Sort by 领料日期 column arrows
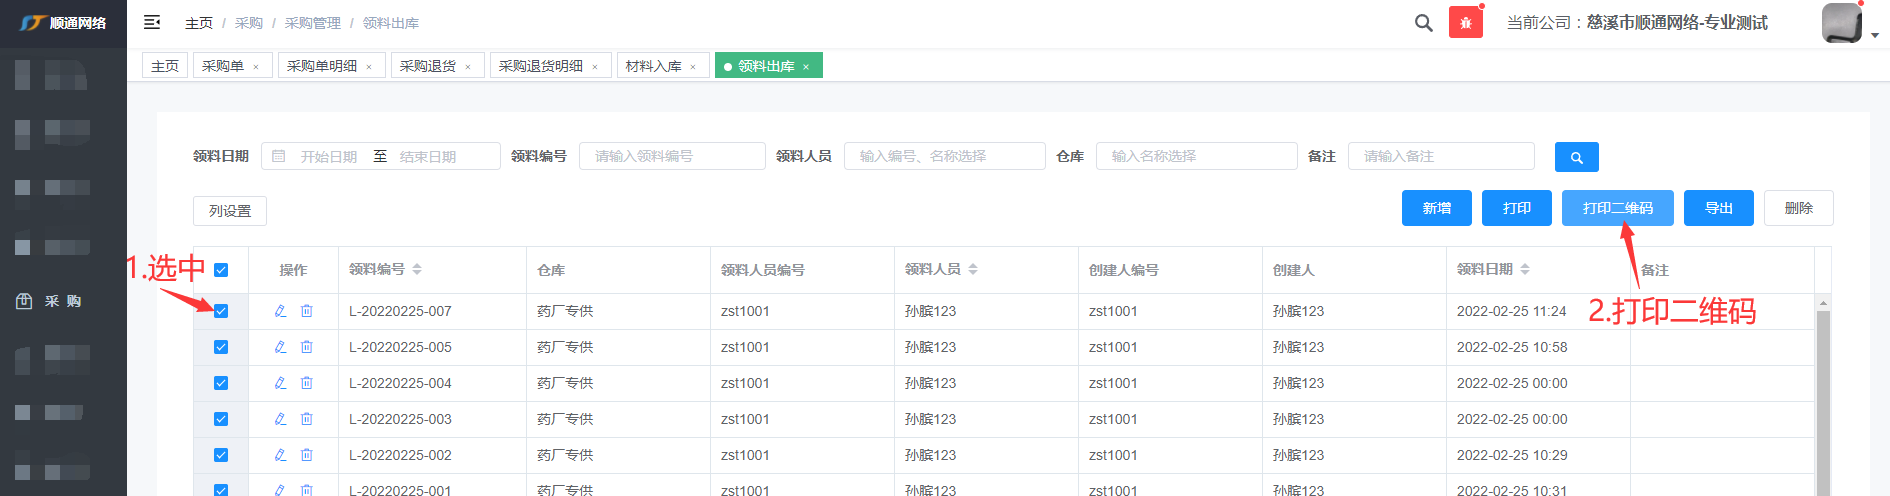The height and width of the screenshot is (496, 1890). coord(1525,269)
